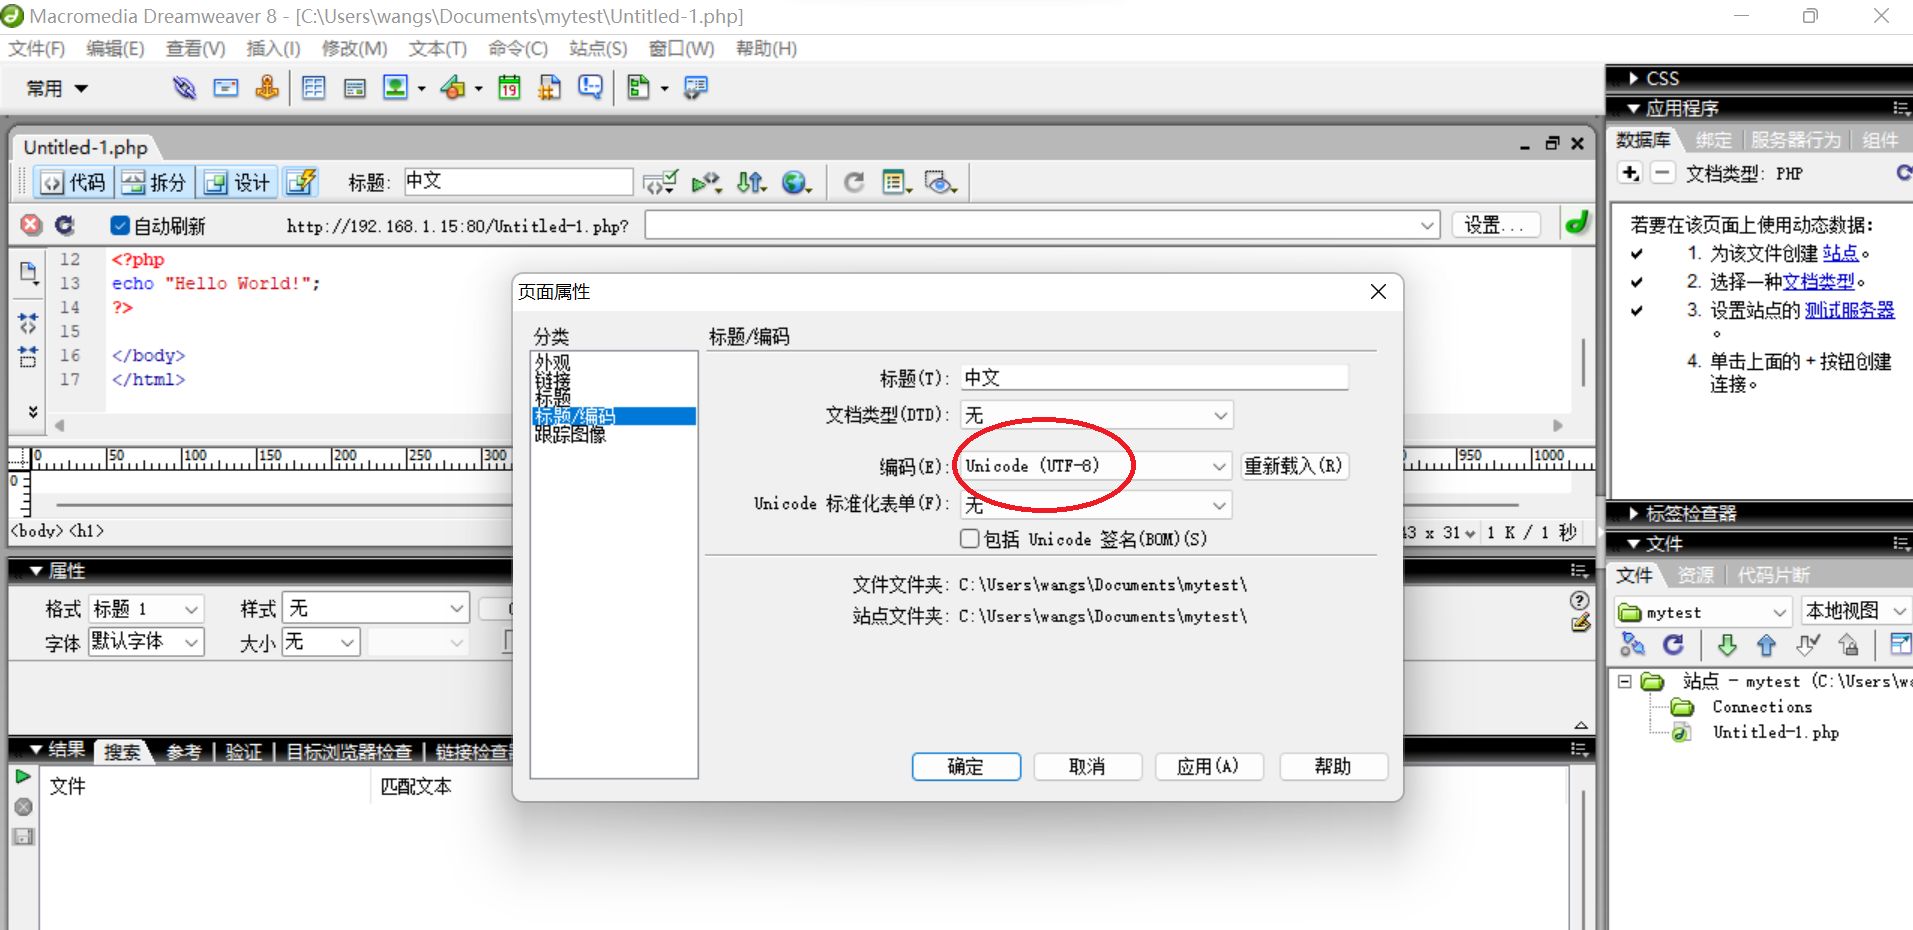Click 重新载入(R) button
This screenshot has width=1913, height=930.
pos(1294,466)
